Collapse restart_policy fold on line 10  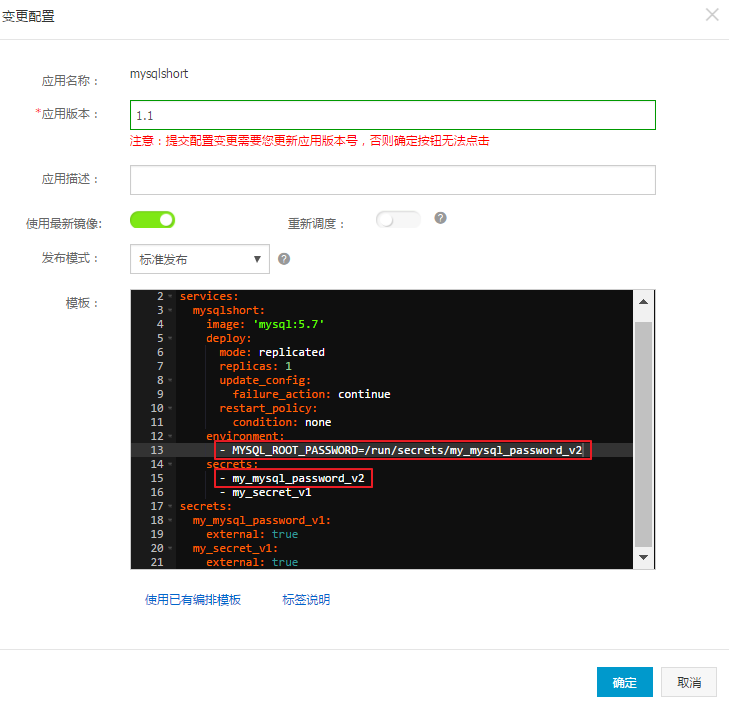pyautogui.click(x=170, y=408)
